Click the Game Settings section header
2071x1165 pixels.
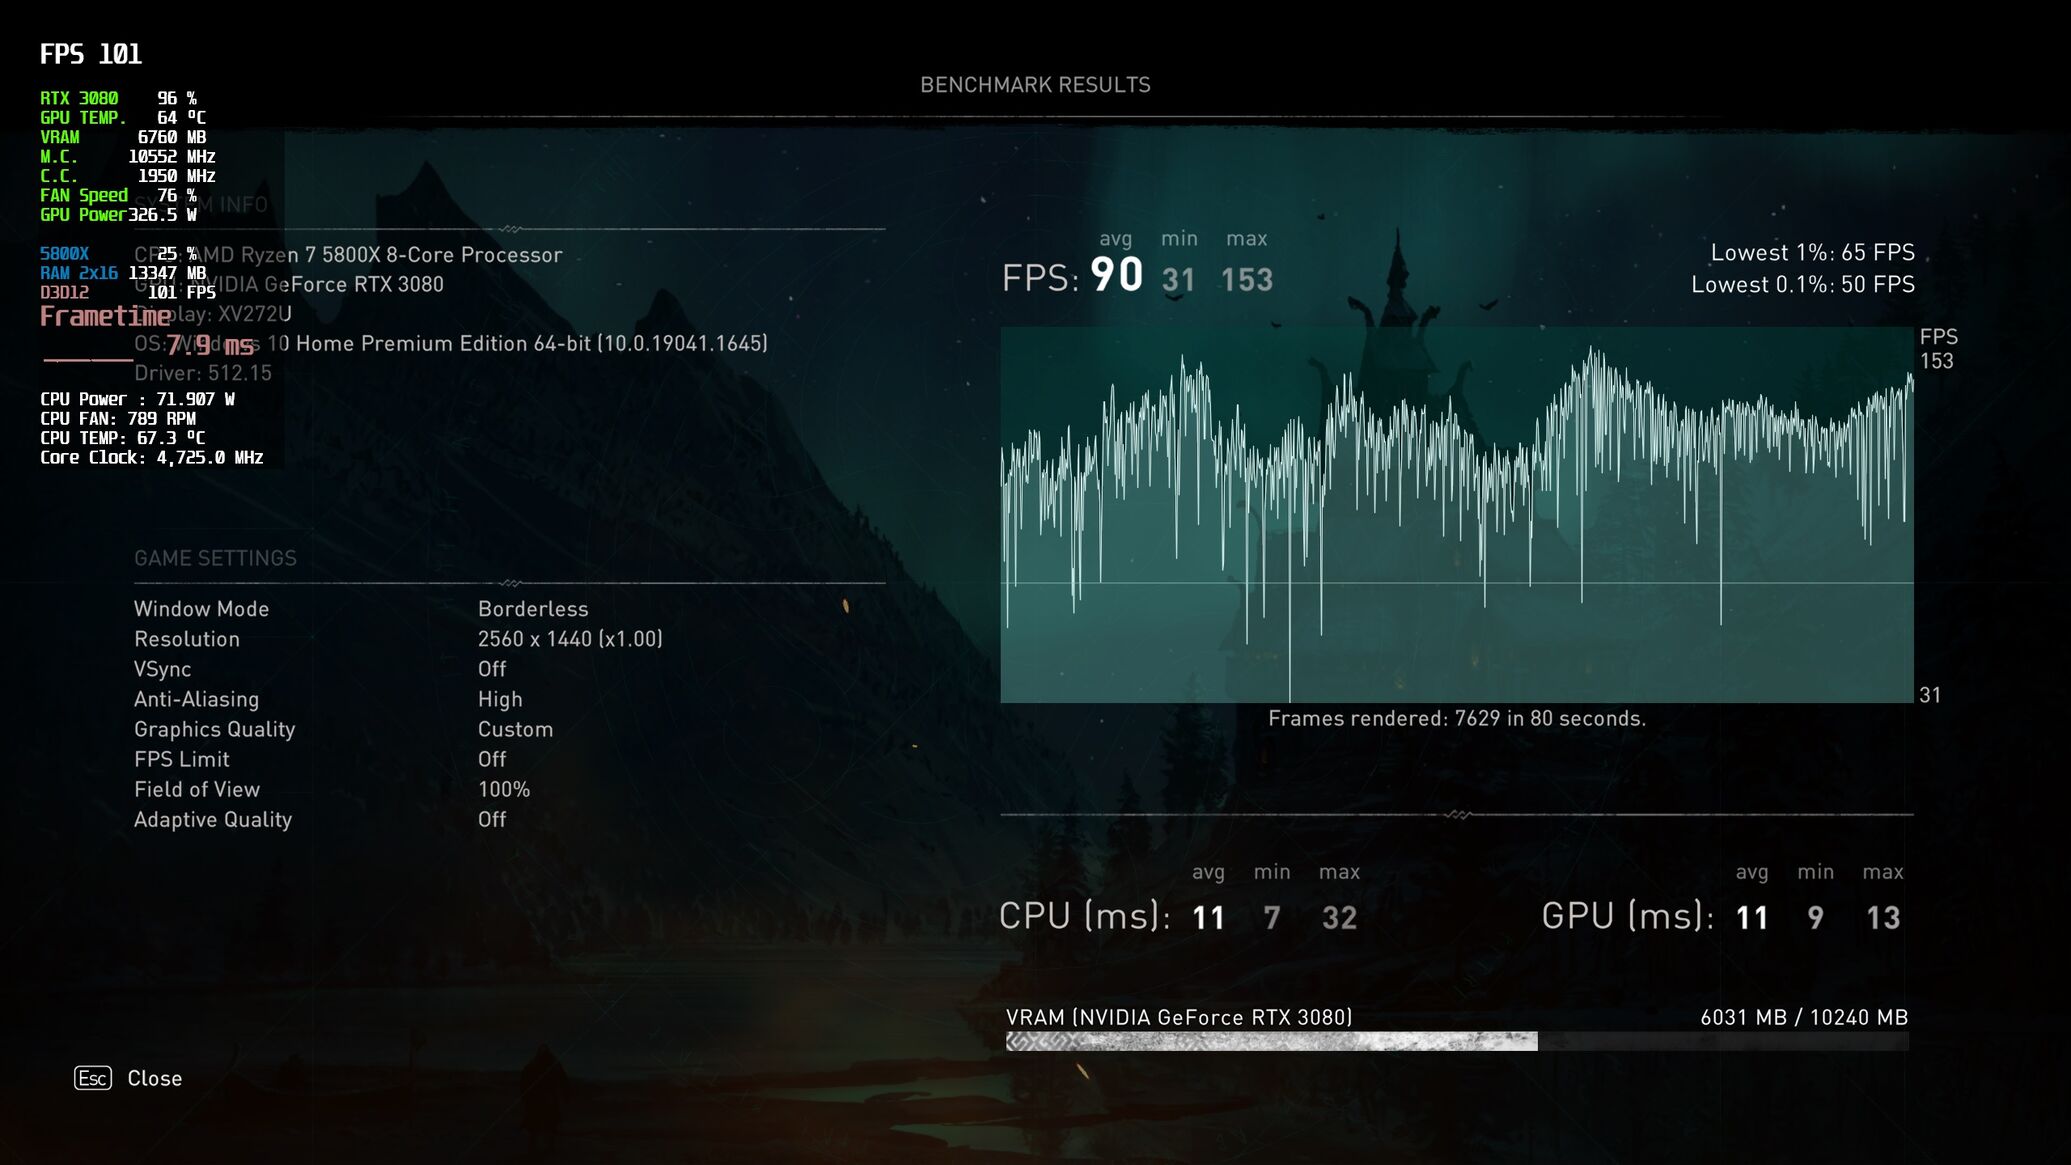point(215,558)
